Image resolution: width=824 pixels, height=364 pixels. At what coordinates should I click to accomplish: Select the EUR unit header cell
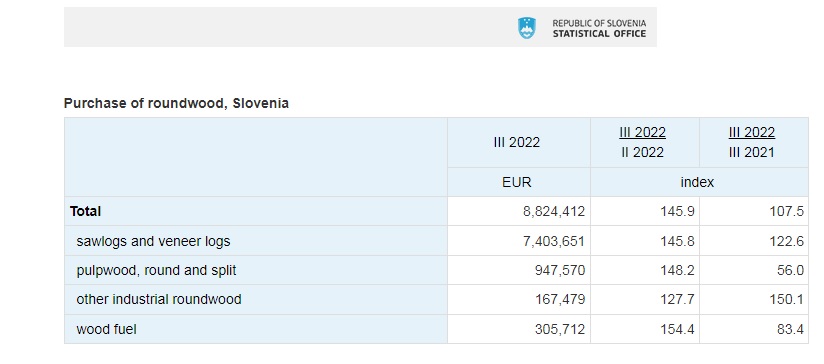pyautogui.click(x=517, y=182)
